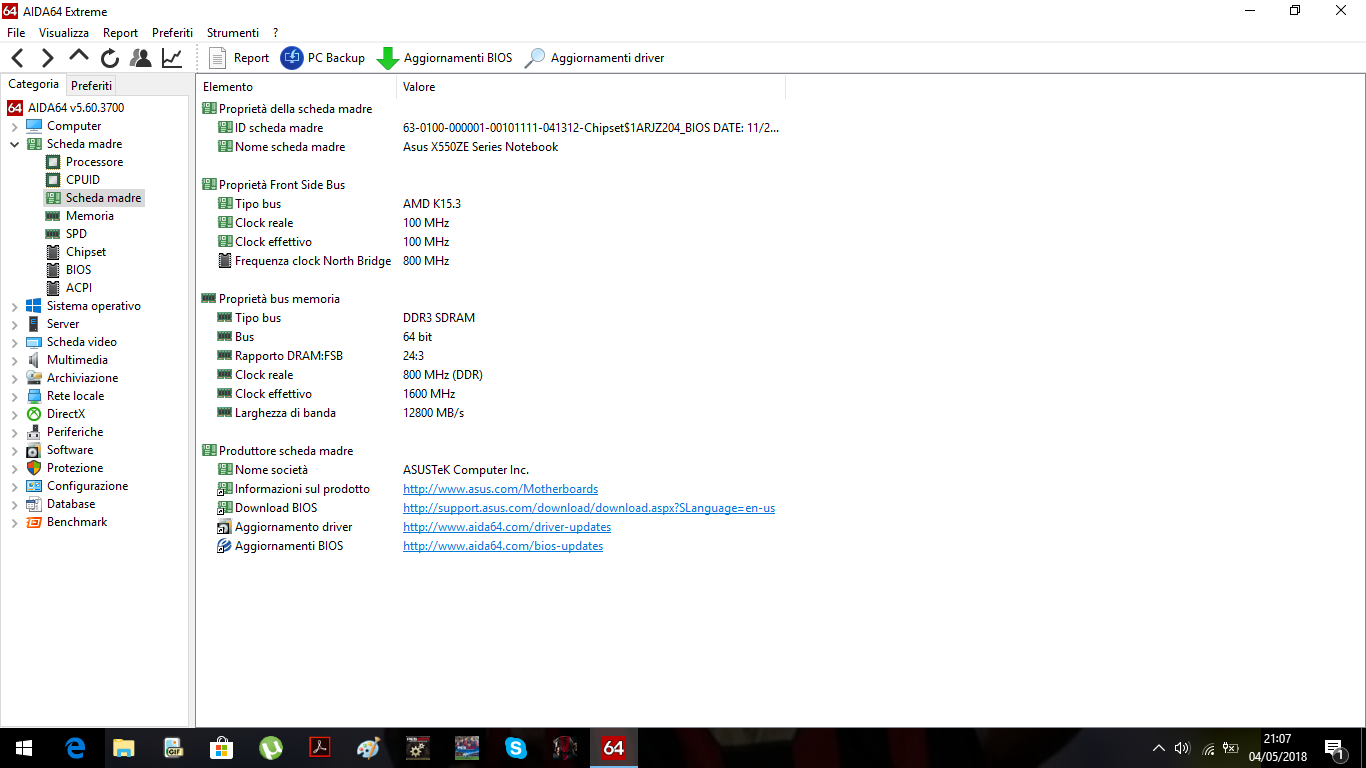1366x768 pixels.
Task: Expand the Multimedia tree node
Action: click(x=14, y=360)
